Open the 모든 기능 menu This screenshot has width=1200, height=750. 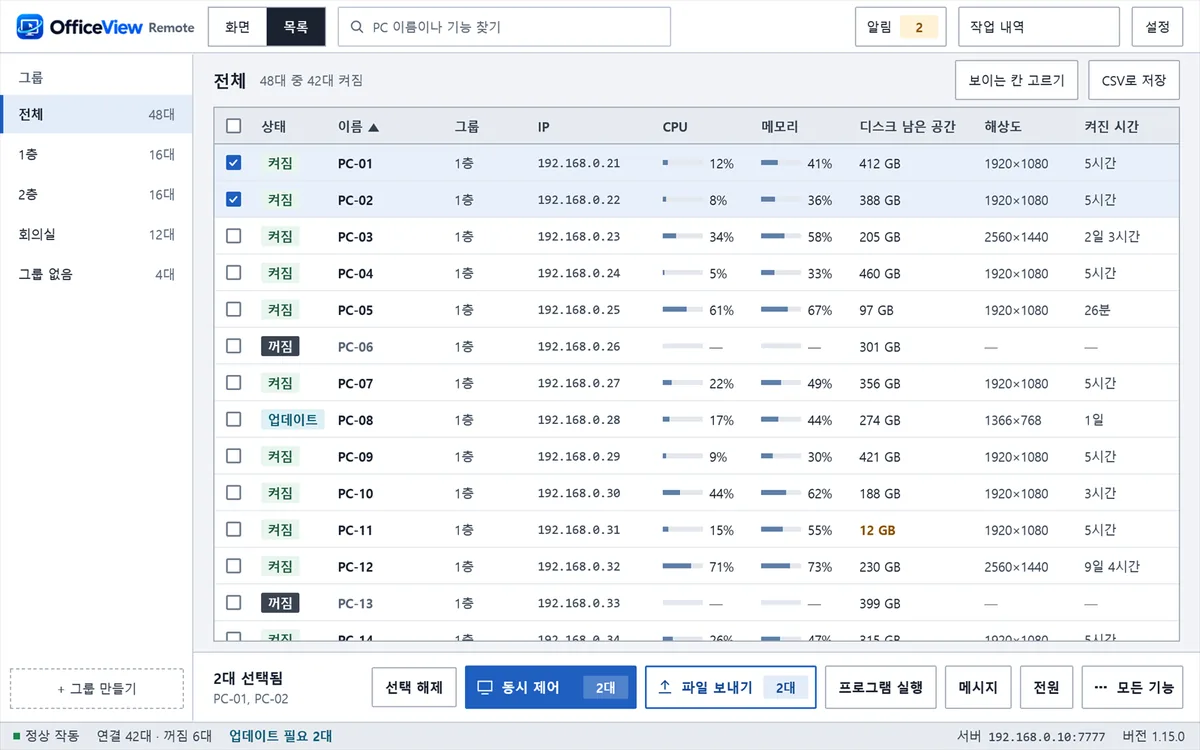[x=1132, y=688]
